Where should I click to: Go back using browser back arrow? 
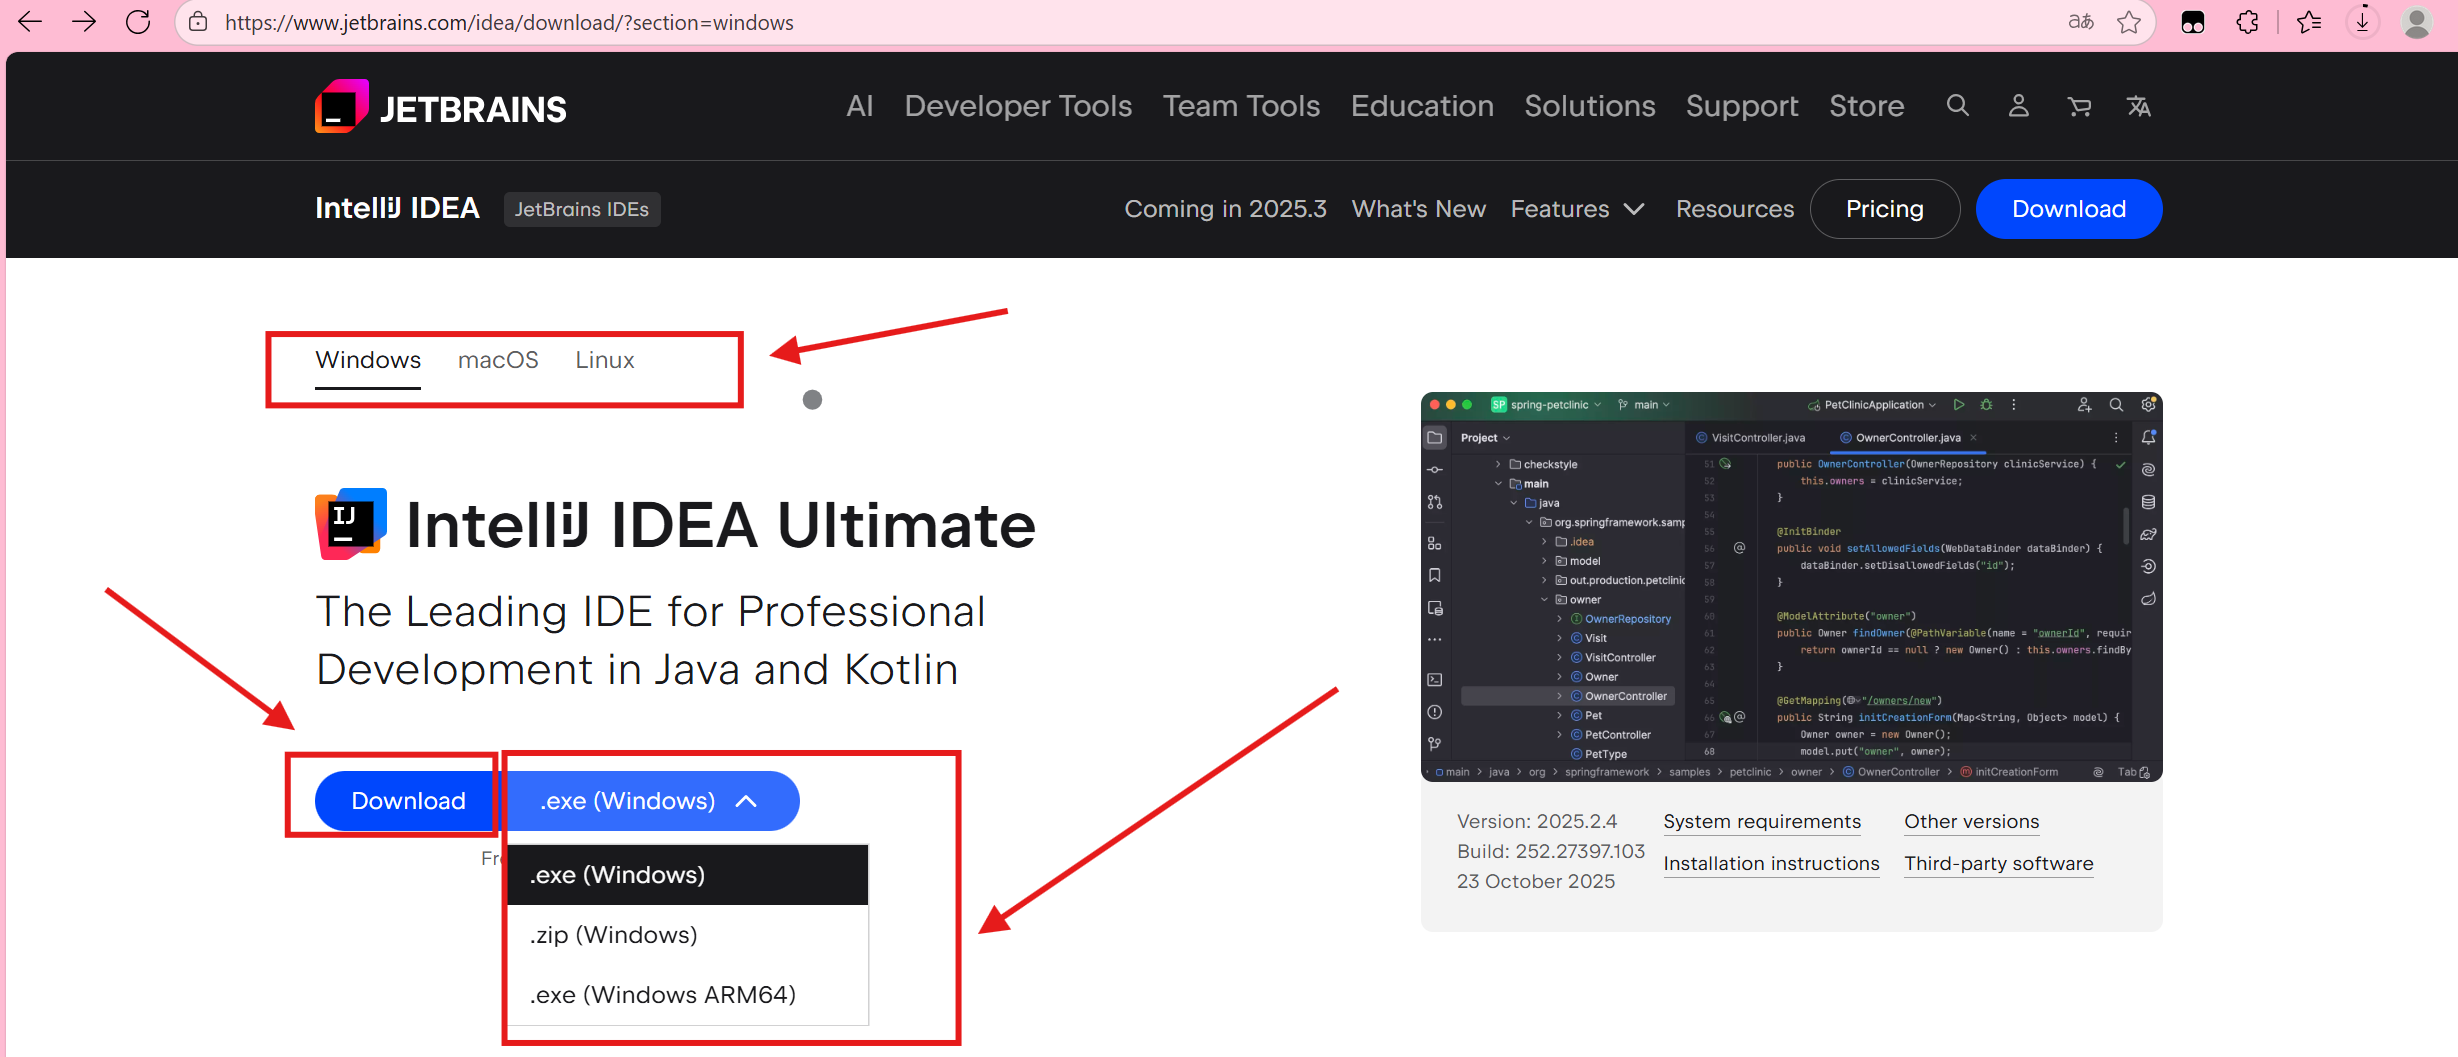click(30, 22)
